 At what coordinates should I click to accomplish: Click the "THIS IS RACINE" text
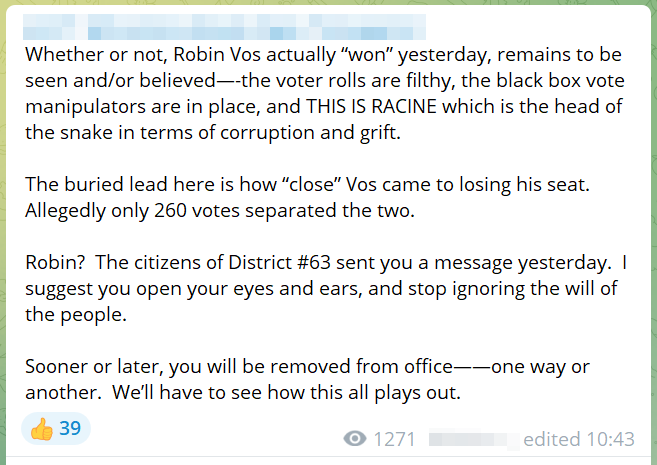click(371, 106)
